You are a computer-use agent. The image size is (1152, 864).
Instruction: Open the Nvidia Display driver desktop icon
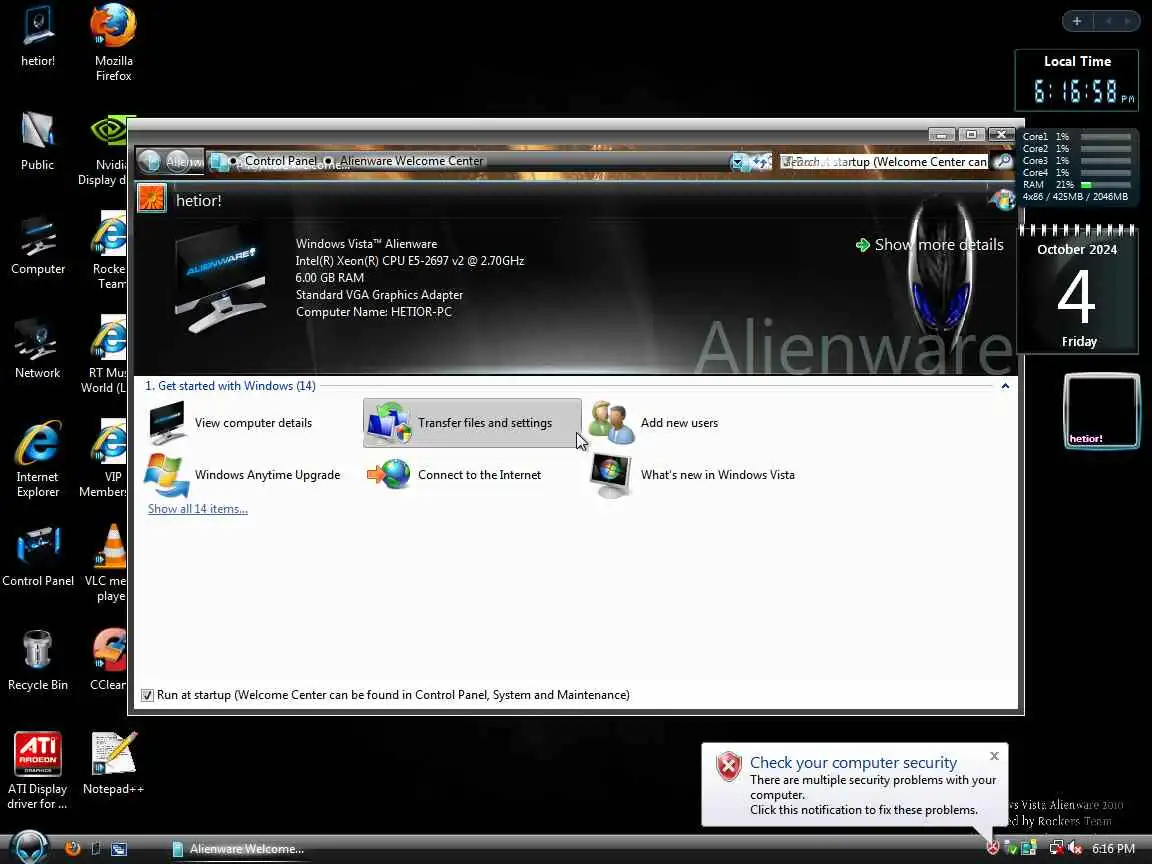tap(105, 151)
